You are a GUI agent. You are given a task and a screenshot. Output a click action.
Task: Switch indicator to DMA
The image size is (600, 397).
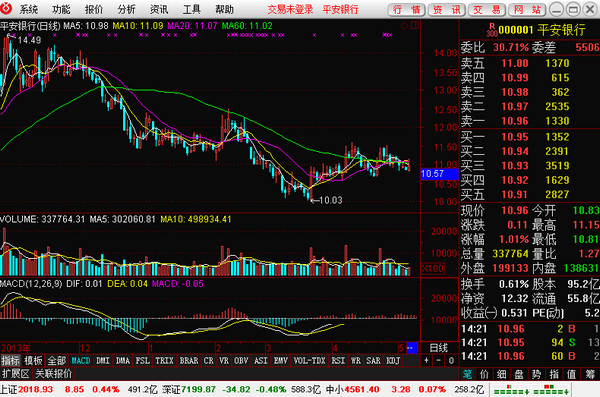tap(123, 361)
